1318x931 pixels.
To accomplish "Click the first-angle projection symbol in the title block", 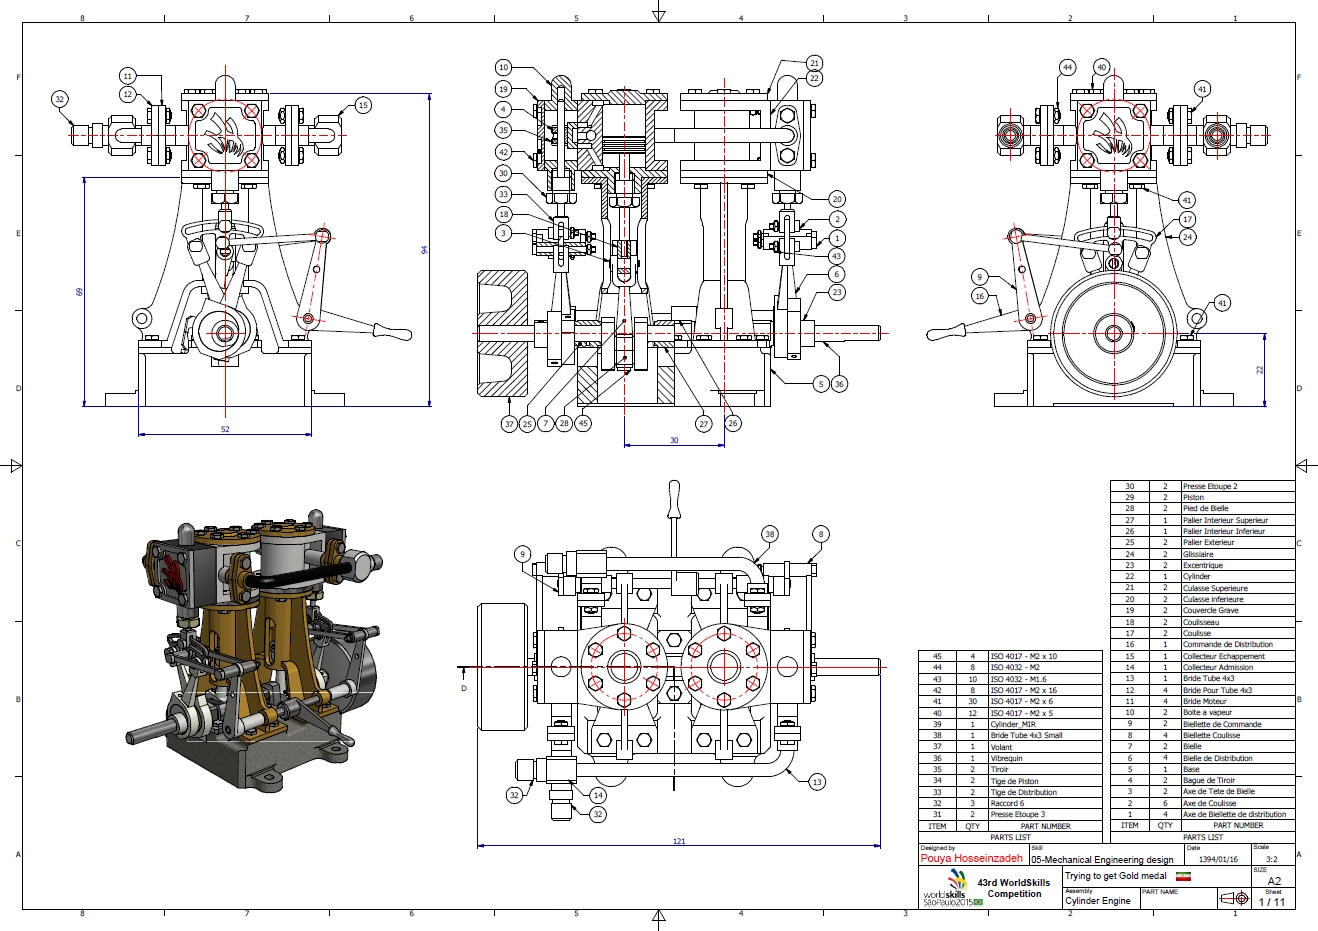I will coord(1234,899).
